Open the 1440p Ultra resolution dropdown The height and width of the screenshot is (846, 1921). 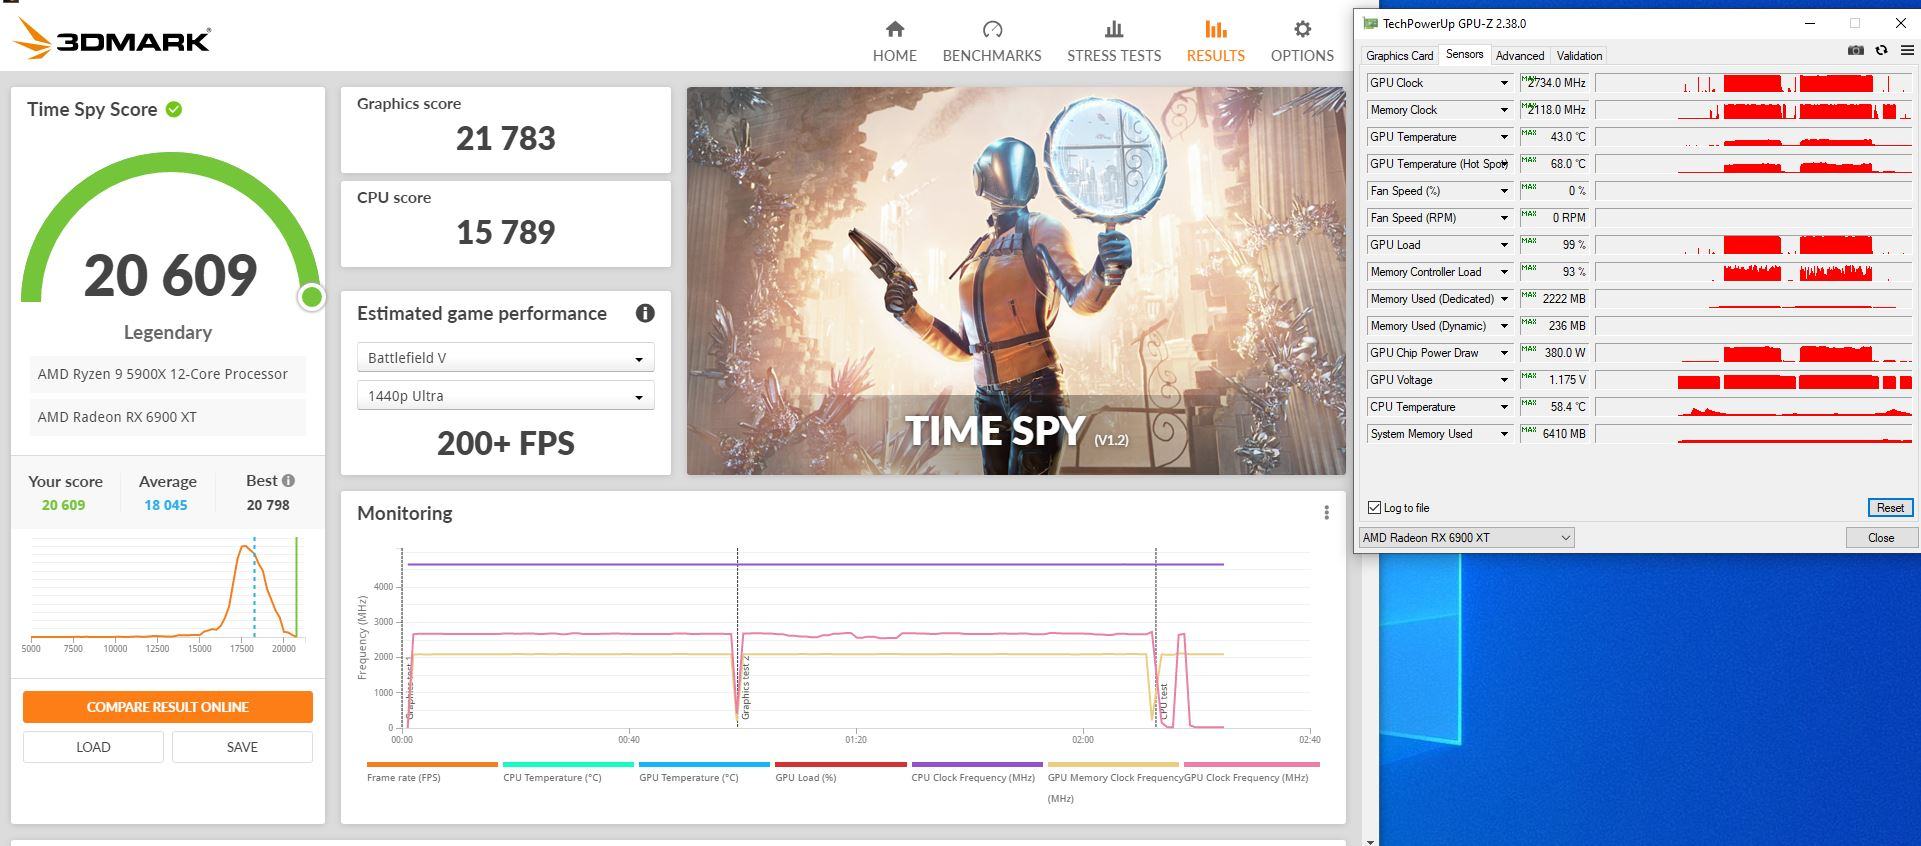(x=505, y=396)
